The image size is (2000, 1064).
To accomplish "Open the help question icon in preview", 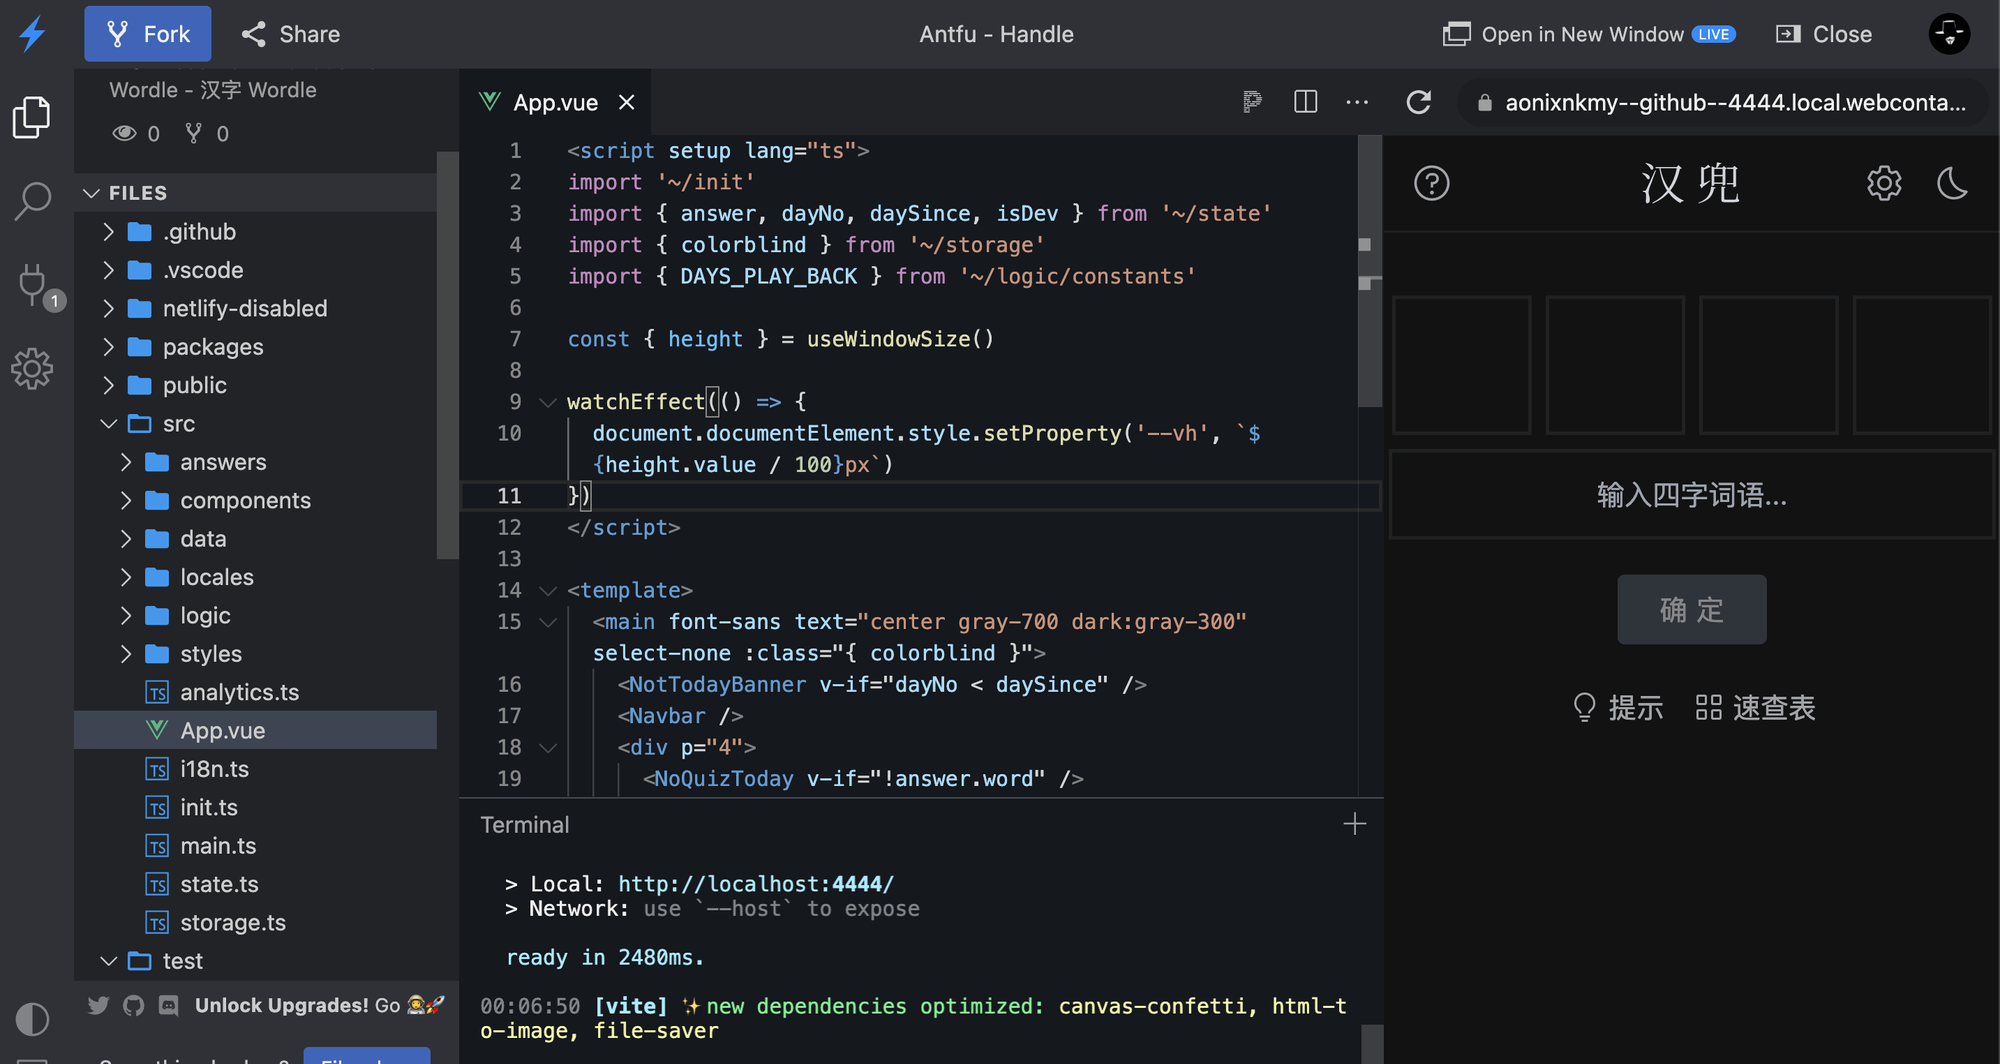I will click(x=1432, y=183).
